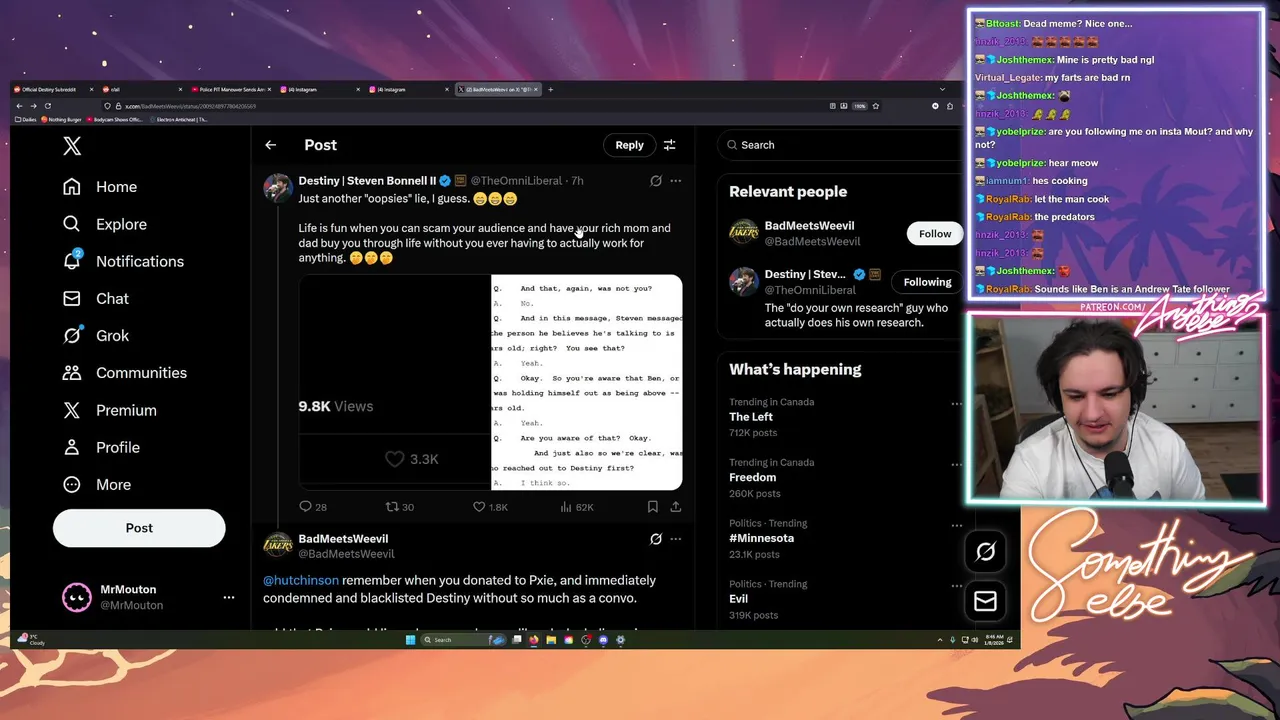Click the Reply button in the post header
Image resolution: width=1280 pixels, height=720 pixels.
(x=629, y=145)
